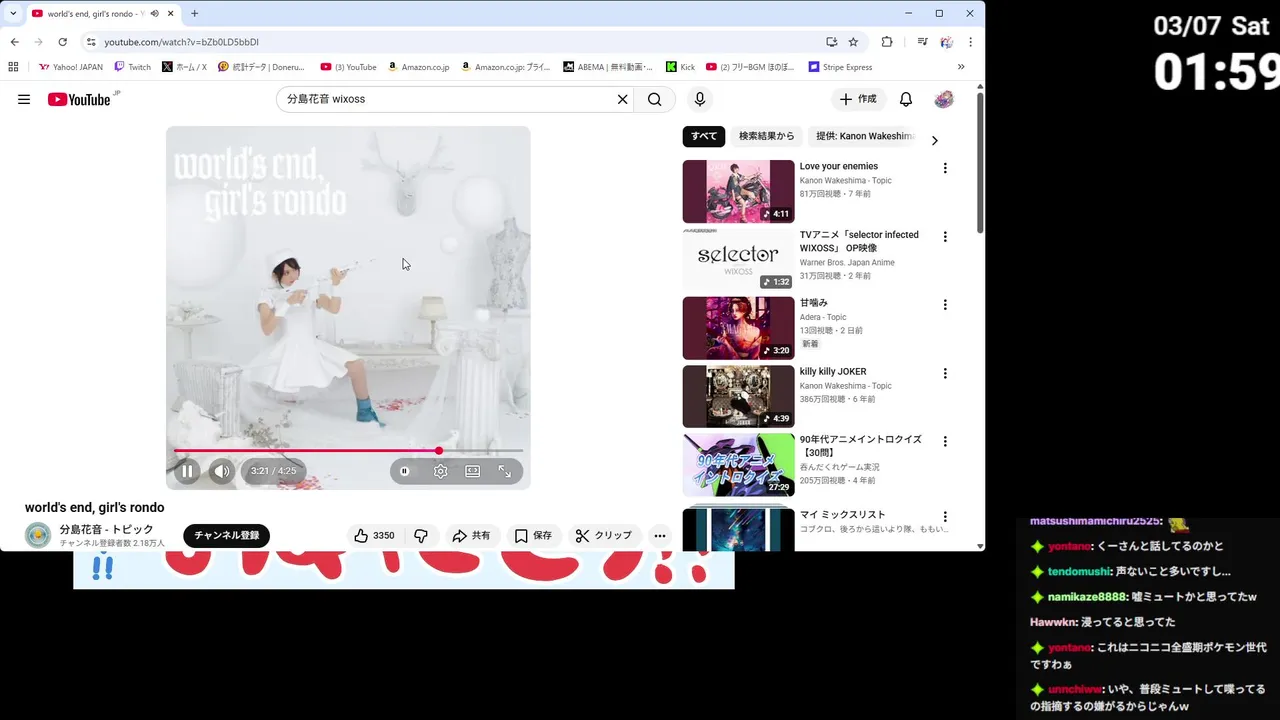Switch the player to theater mode
The width and height of the screenshot is (1280, 720).
(x=473, y=471)
